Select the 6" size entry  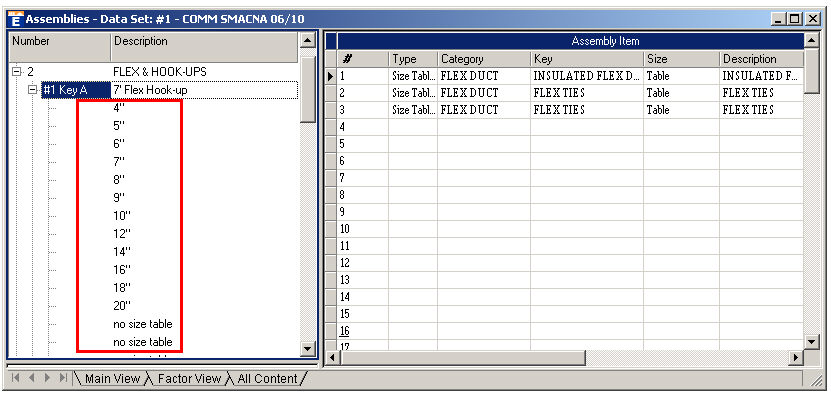119,144
